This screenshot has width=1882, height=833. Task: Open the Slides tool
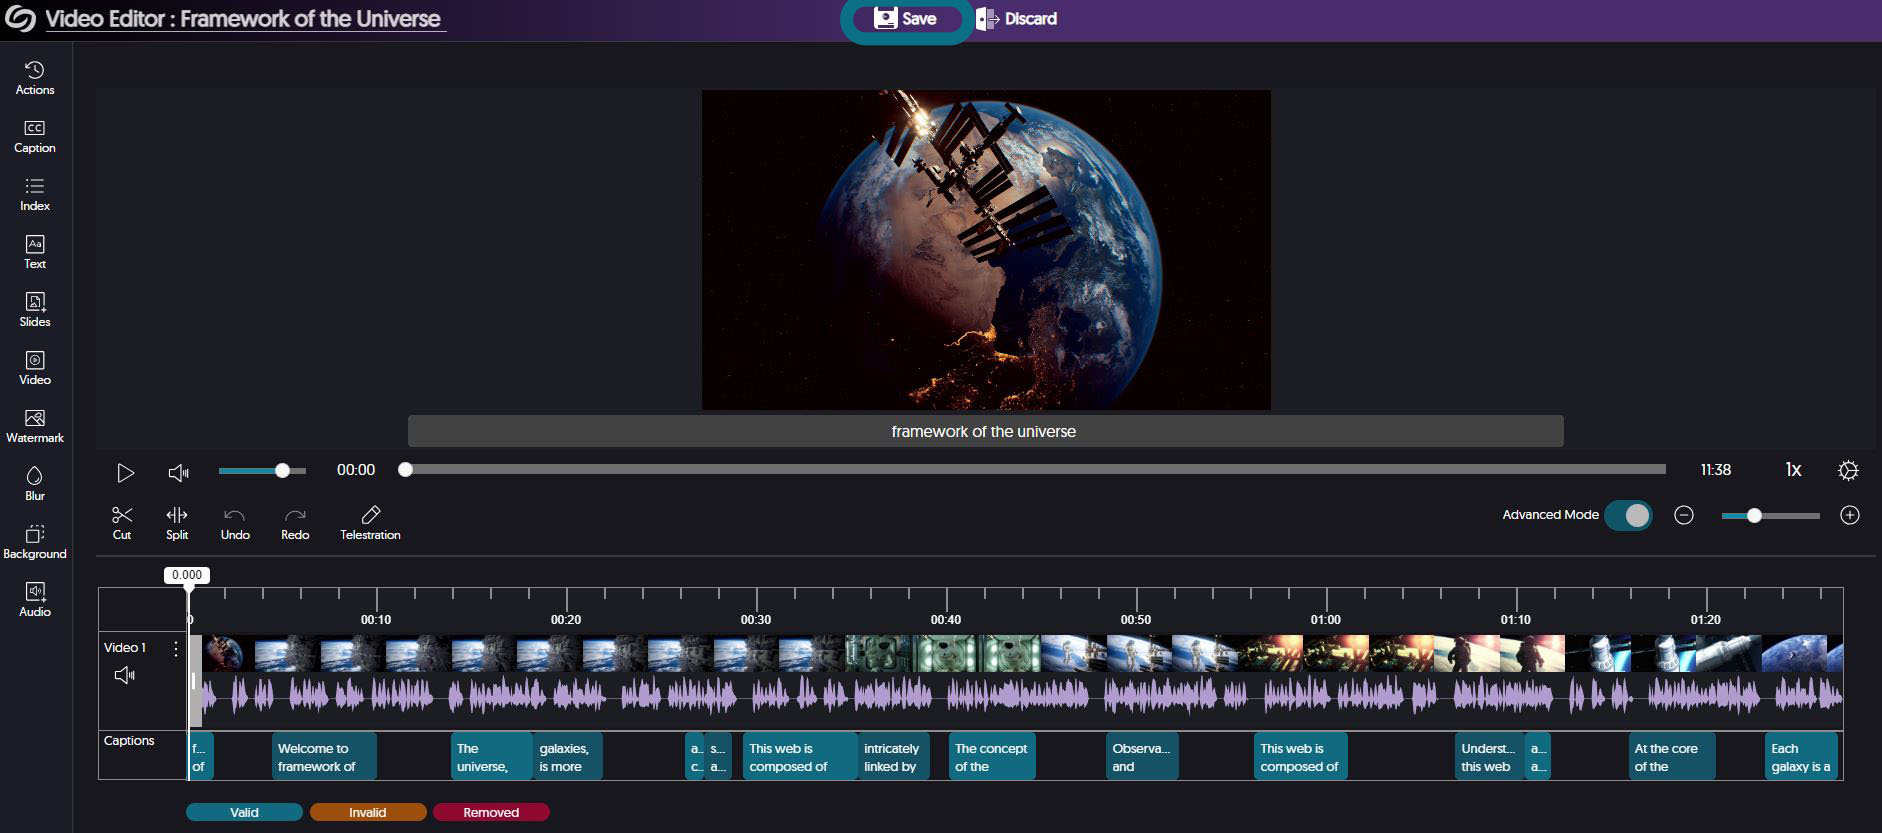35,310
